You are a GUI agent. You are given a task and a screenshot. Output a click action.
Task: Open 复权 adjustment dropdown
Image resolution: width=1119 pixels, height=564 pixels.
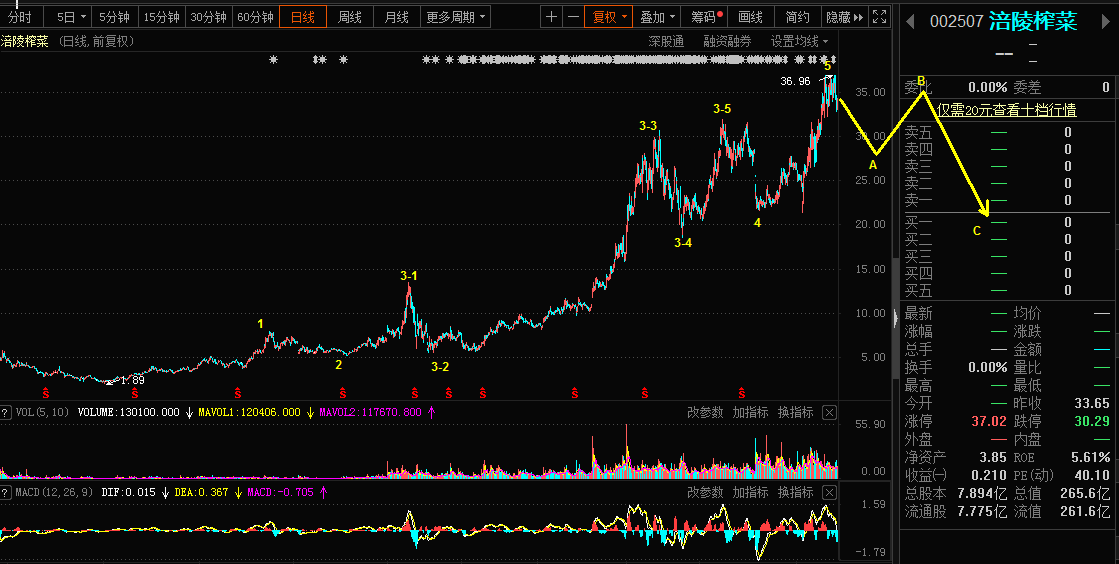[609, 16]
